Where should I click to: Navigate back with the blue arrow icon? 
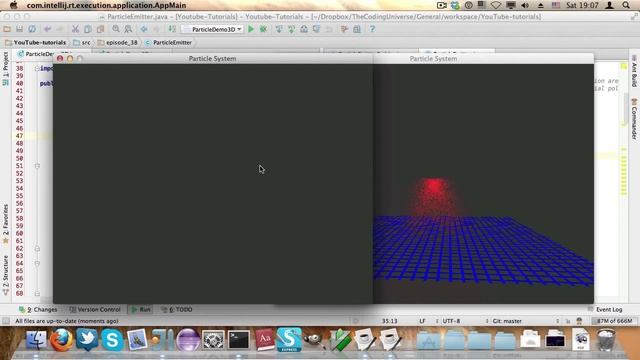click(144, 29)
